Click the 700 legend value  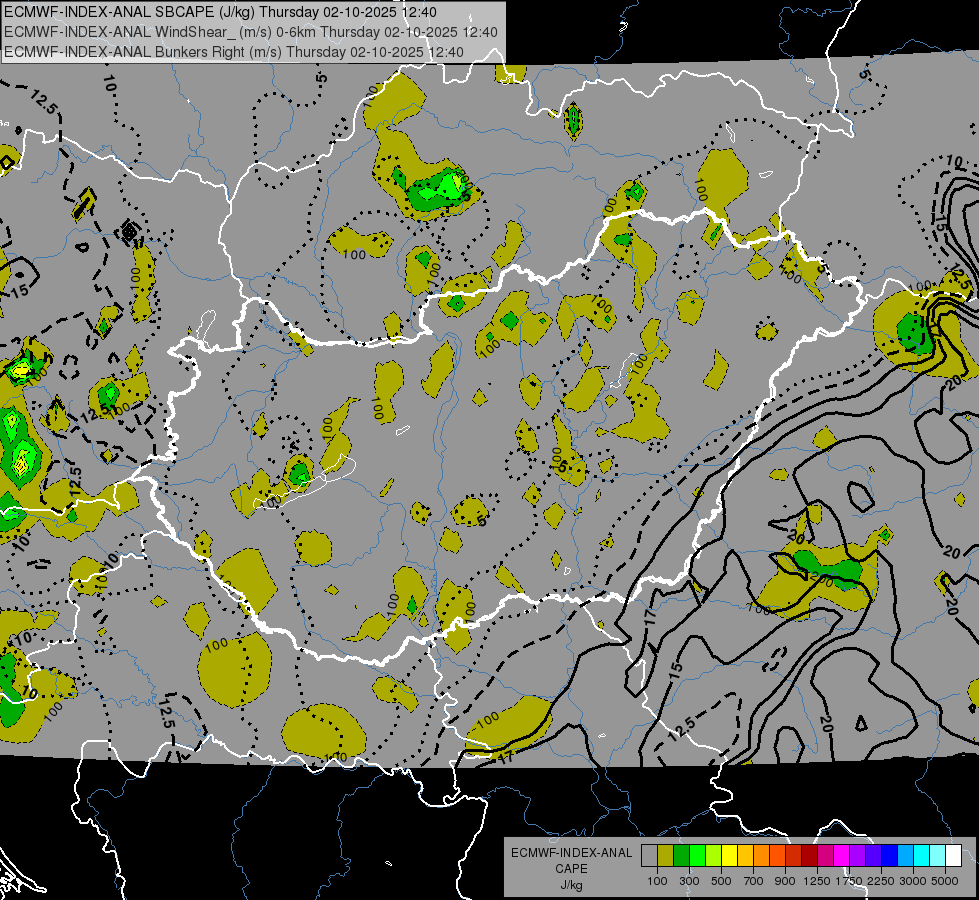[754, 881]
